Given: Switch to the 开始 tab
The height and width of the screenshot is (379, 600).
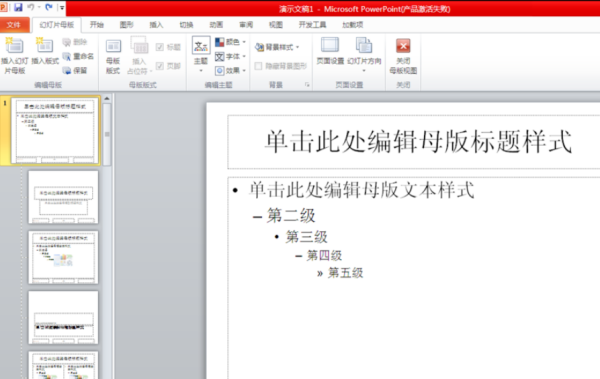Looking at the screenshot, I should [x=96, y=25].
